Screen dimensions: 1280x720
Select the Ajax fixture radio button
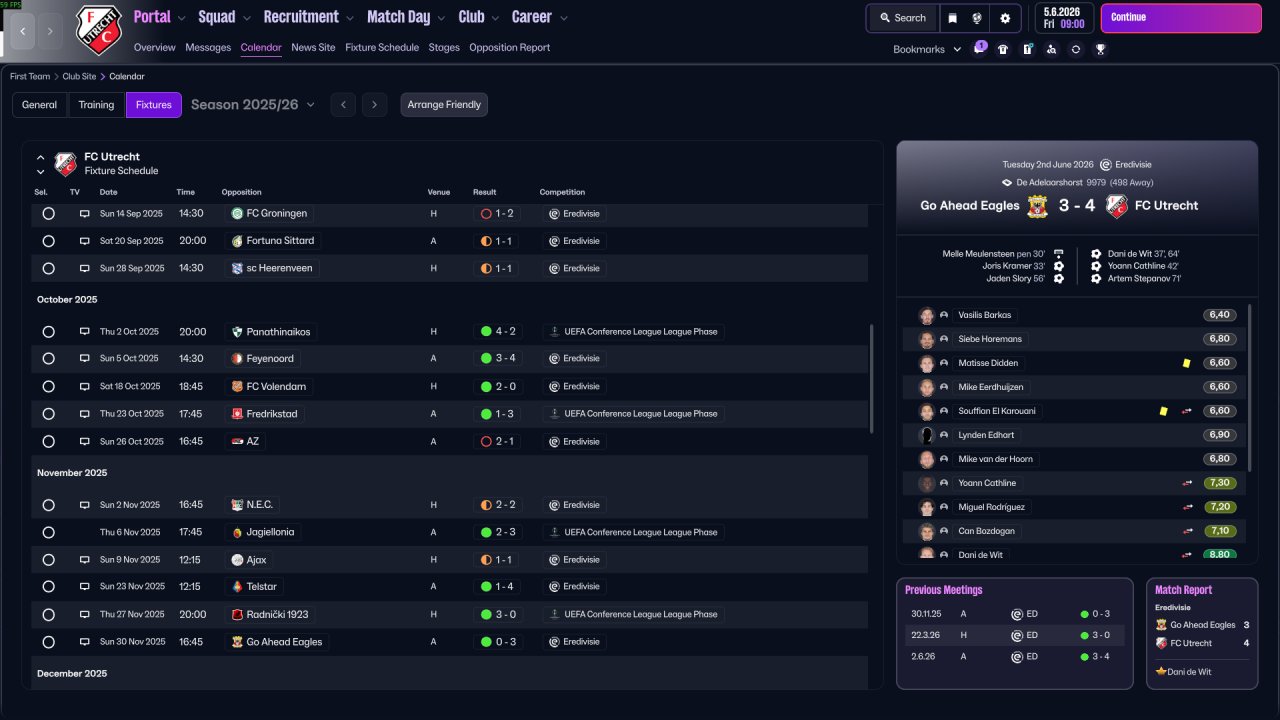pyautogui.click(x=48, y=560)
